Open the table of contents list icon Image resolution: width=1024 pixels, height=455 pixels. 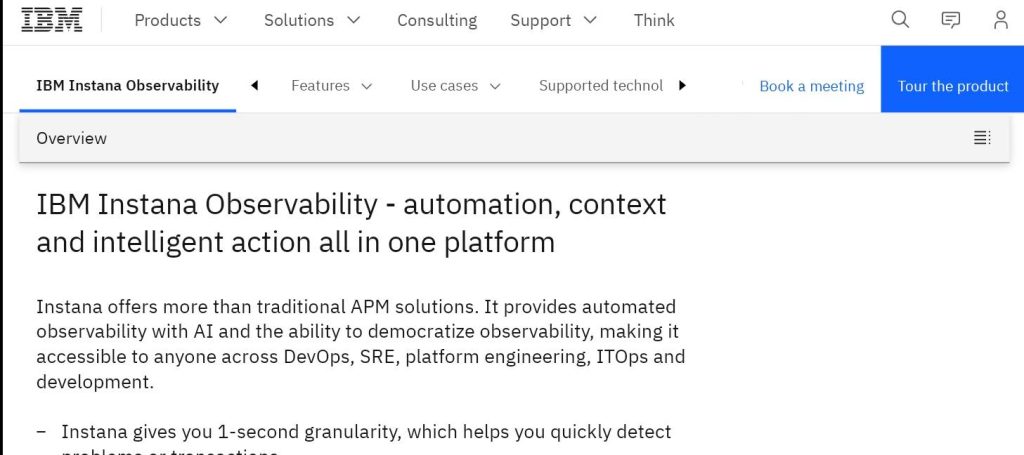click(982, 138)
